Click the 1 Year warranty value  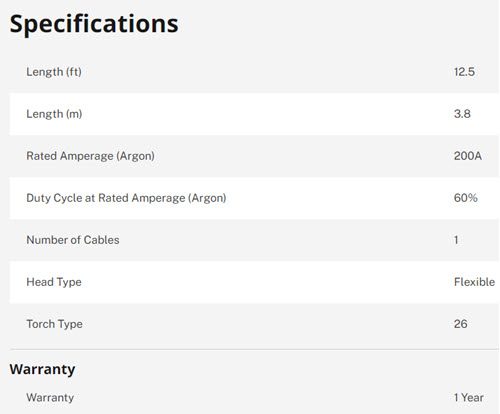tap(469, 397)
